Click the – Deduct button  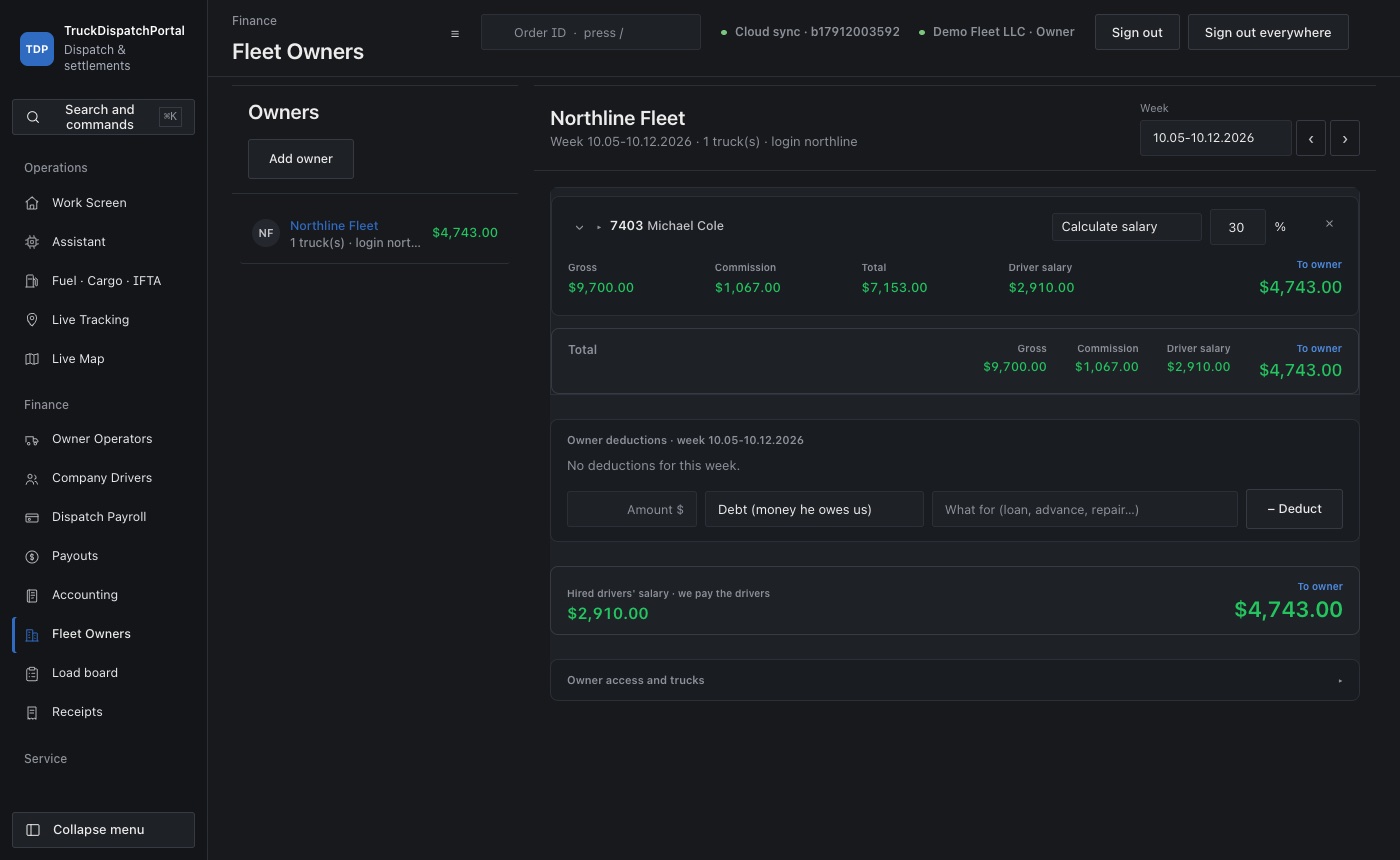click(1294, 509)
